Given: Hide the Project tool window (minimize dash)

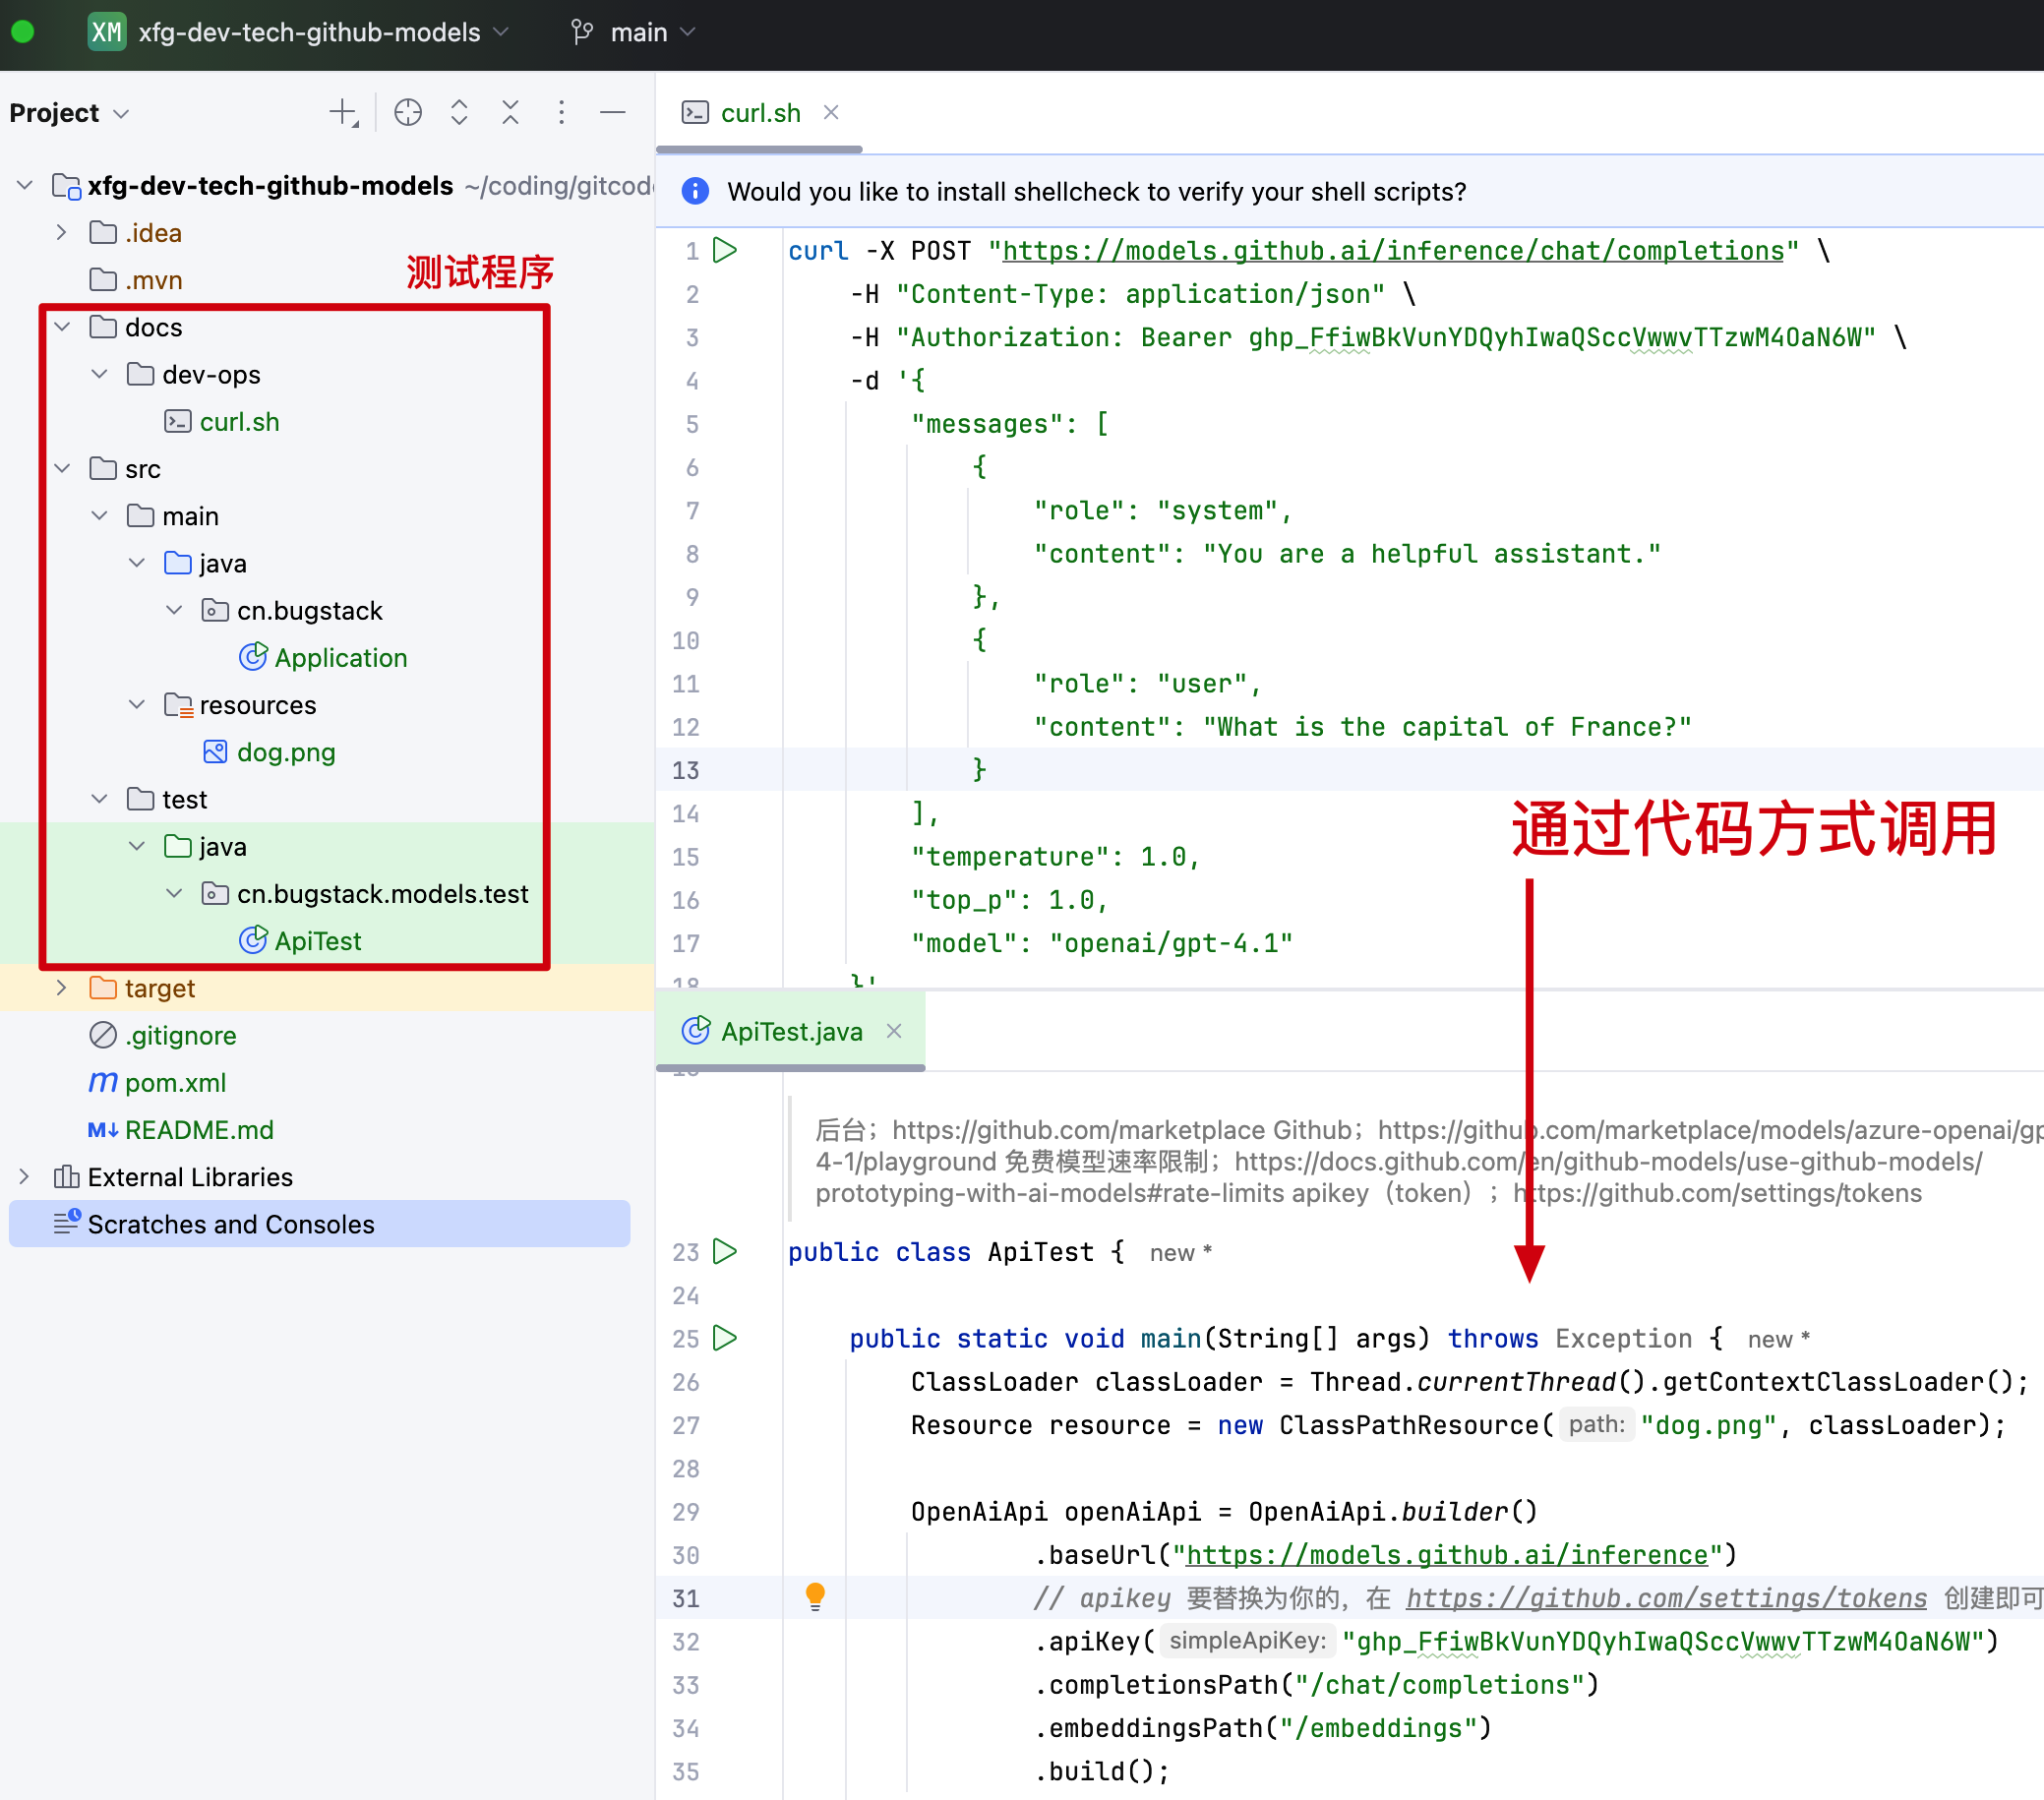Looking at the screenshot, I should (x=612, y=113).
